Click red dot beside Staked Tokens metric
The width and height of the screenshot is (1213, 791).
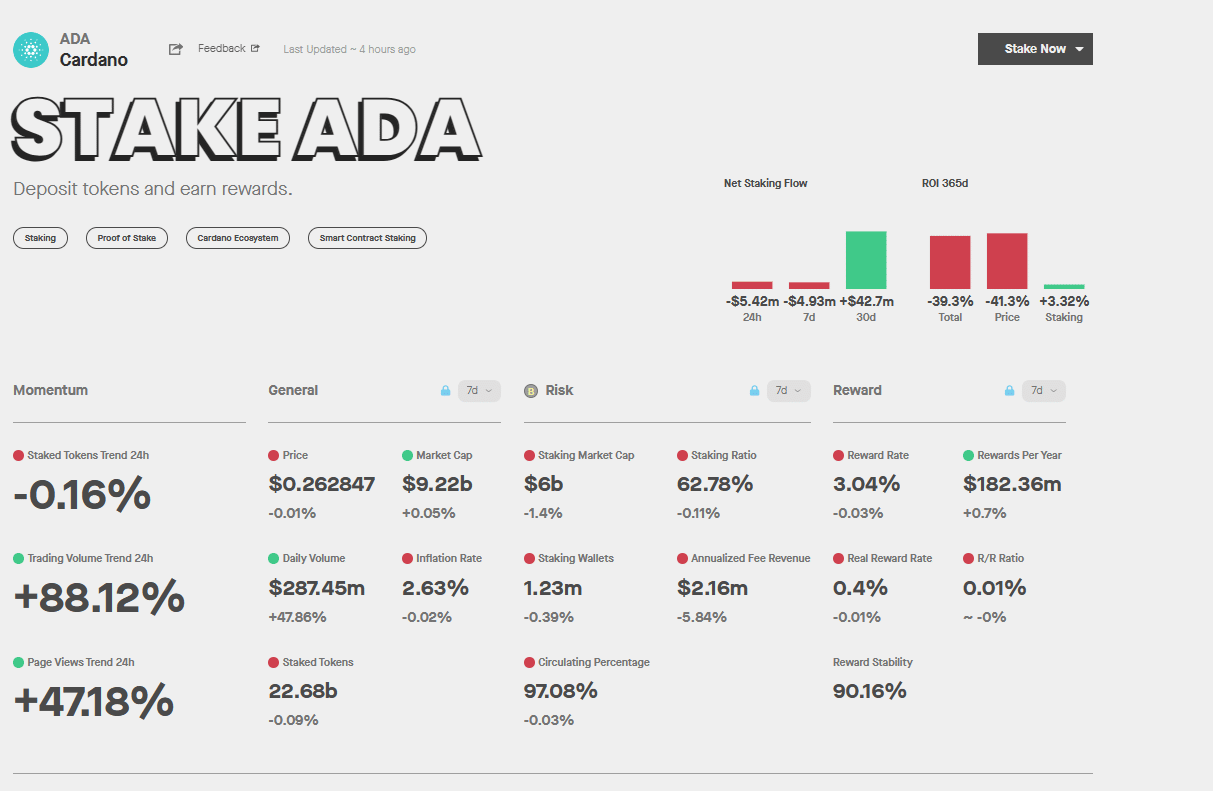274,662
